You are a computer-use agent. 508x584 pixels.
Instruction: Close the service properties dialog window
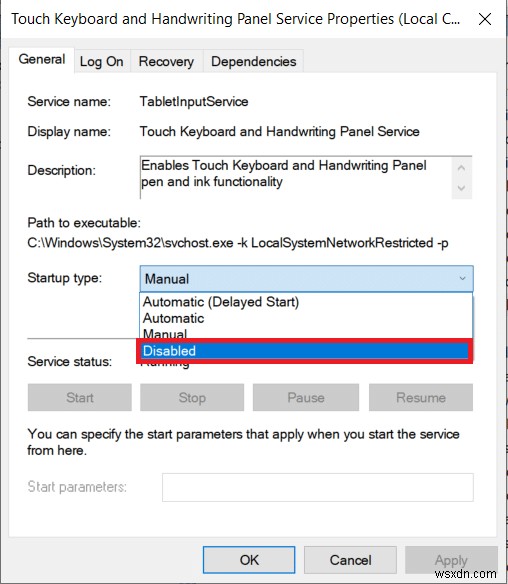pos(485,19)
